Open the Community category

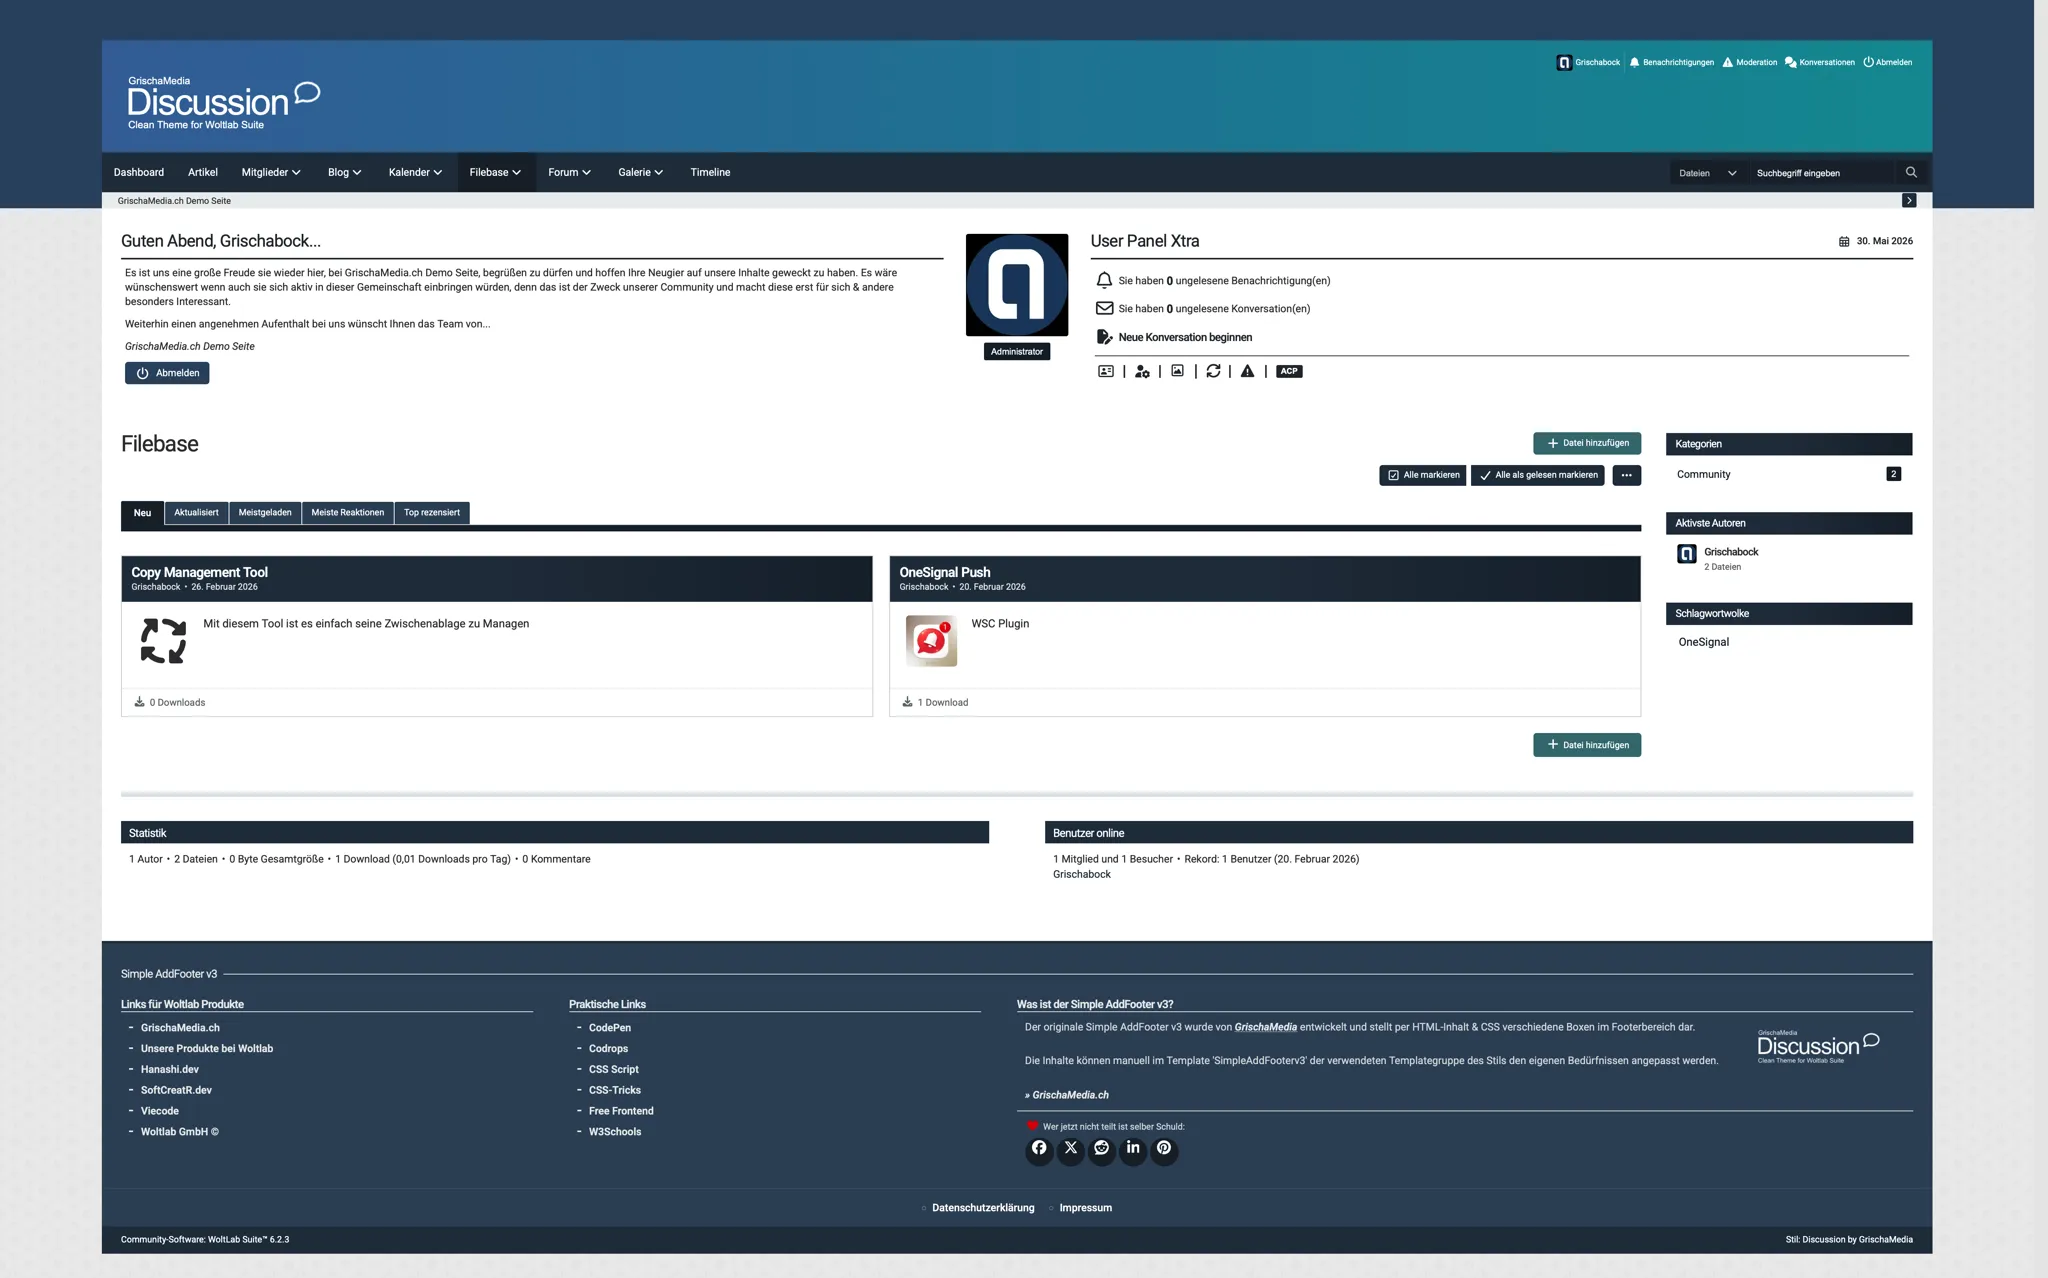pyautogui.click(x=1703, y=474)
